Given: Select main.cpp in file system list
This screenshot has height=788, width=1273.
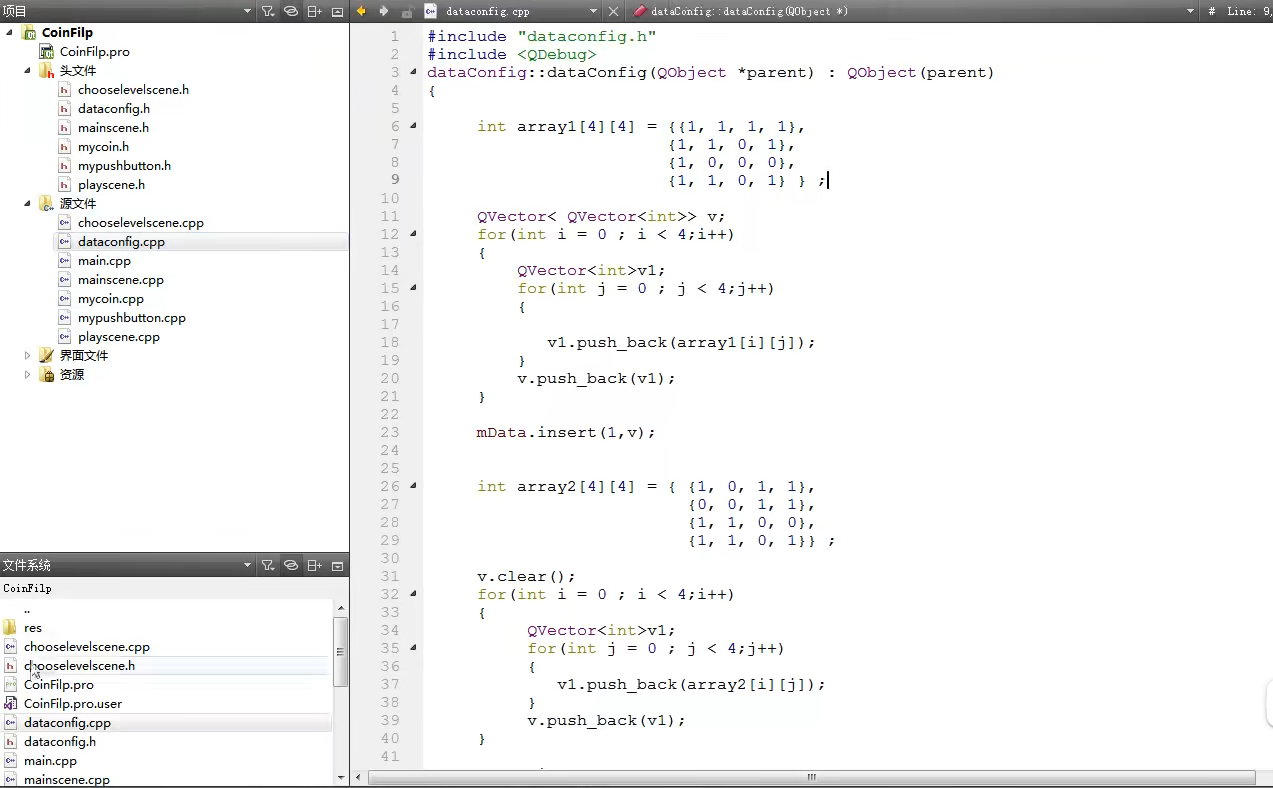Looking at the screenshot, I should click(x=50, y=761).
